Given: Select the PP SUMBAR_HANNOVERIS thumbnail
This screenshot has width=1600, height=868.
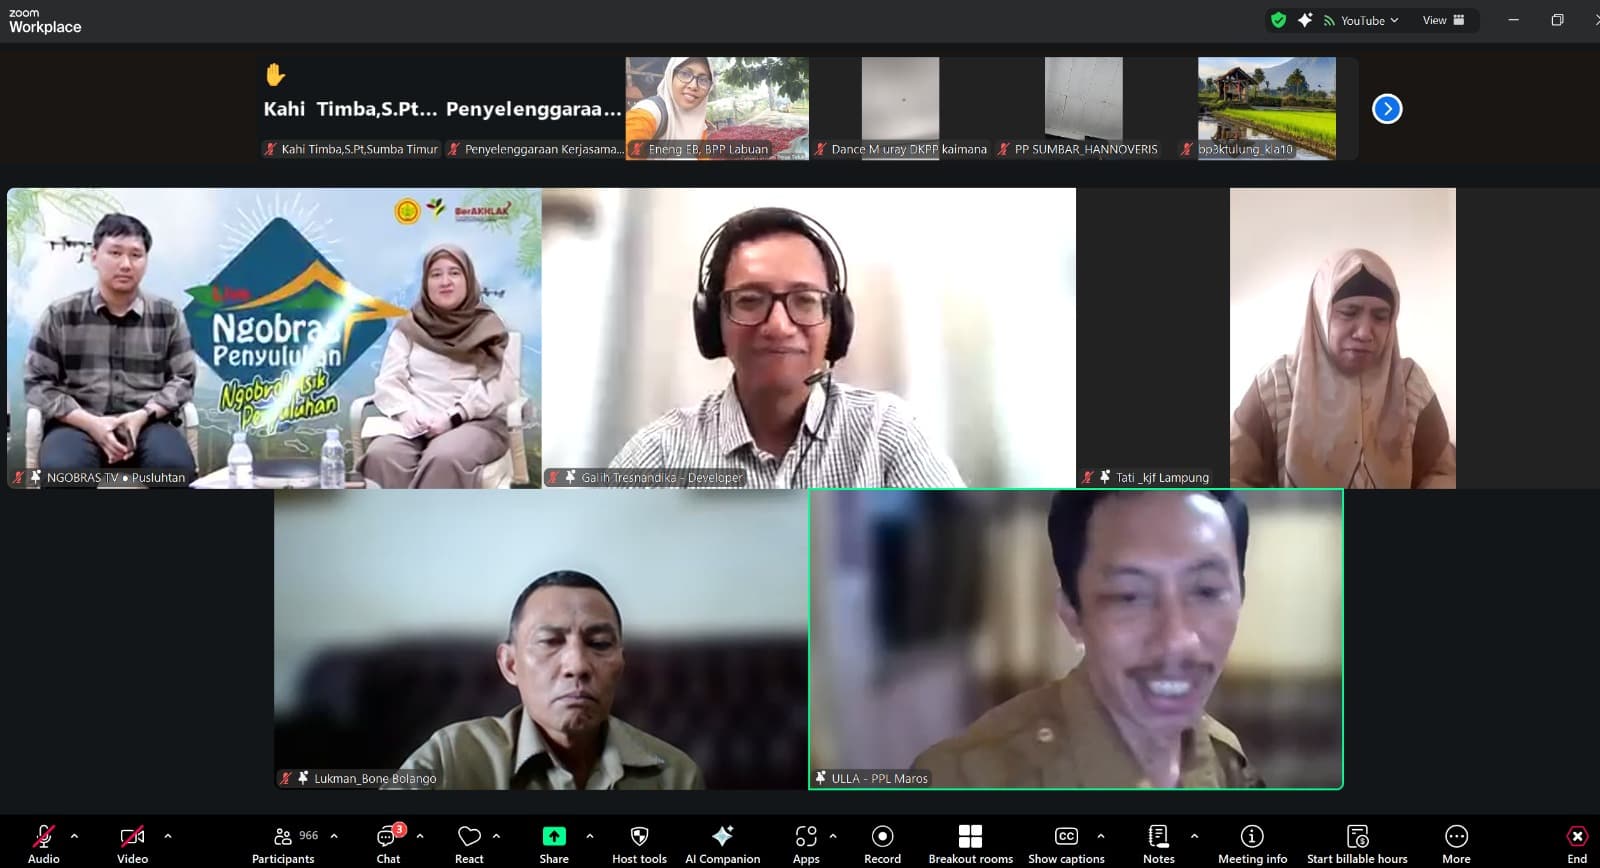Looking at the screenshot, I should click(1084, 108).
